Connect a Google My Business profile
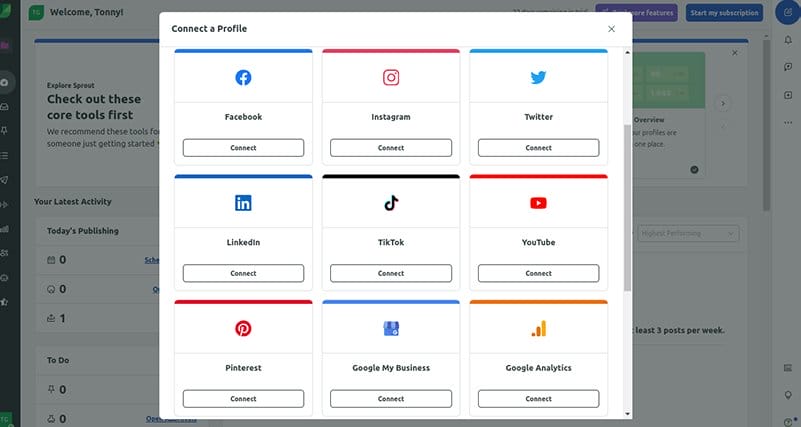This screenshot has height=427, width=801. click(x=391, y=399)
